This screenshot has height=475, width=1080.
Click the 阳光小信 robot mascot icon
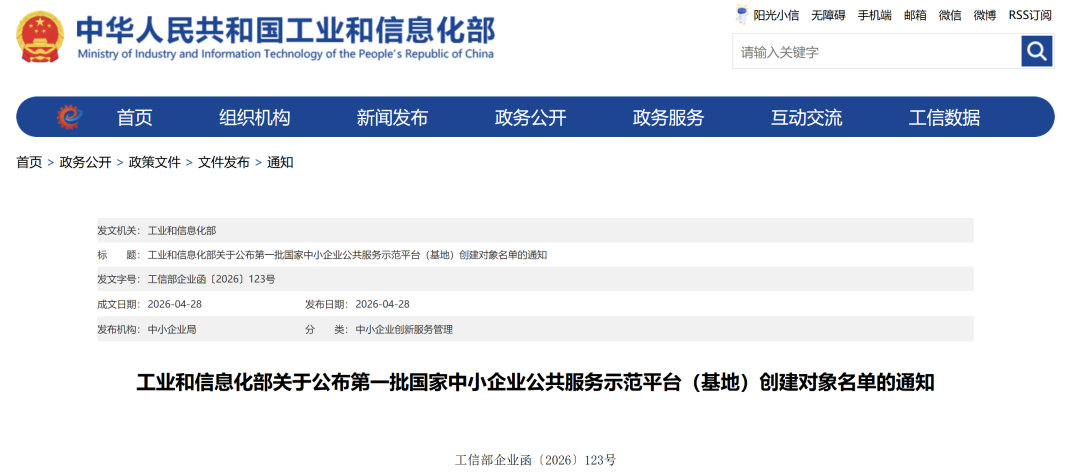click(x=742, y=14)
